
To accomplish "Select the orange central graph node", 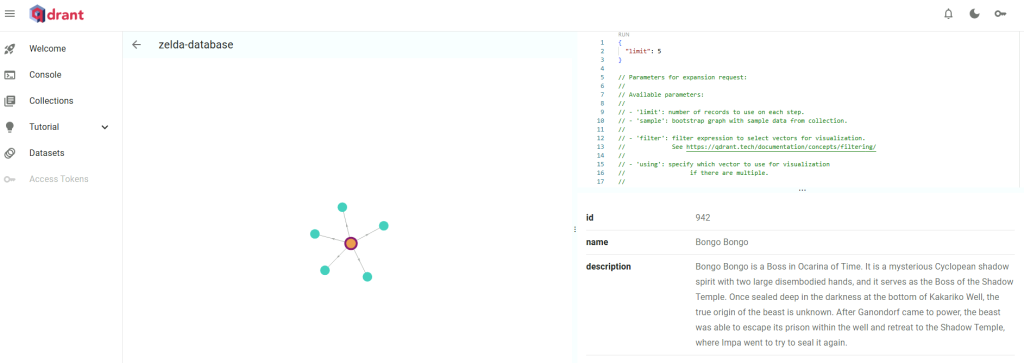I will 351,244.
